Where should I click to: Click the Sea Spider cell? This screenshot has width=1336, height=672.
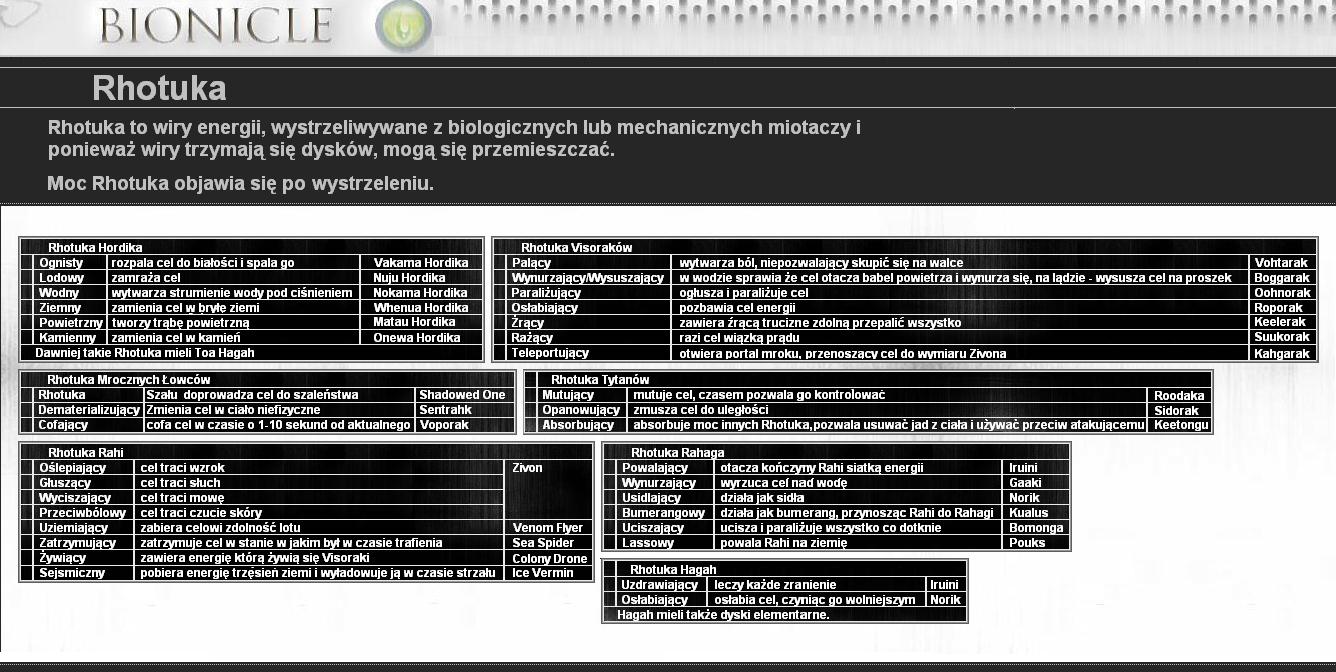[x=548, y=543]
